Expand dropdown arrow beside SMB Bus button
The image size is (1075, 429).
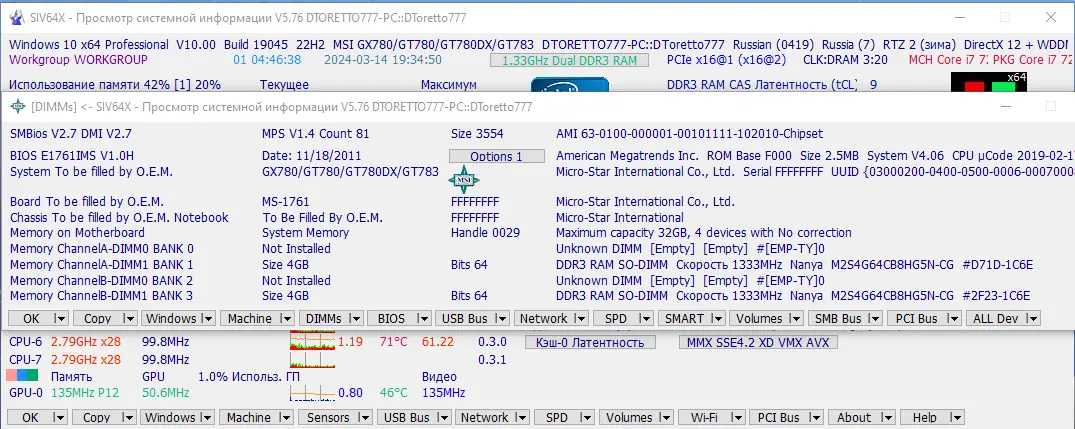click(873, 319)
